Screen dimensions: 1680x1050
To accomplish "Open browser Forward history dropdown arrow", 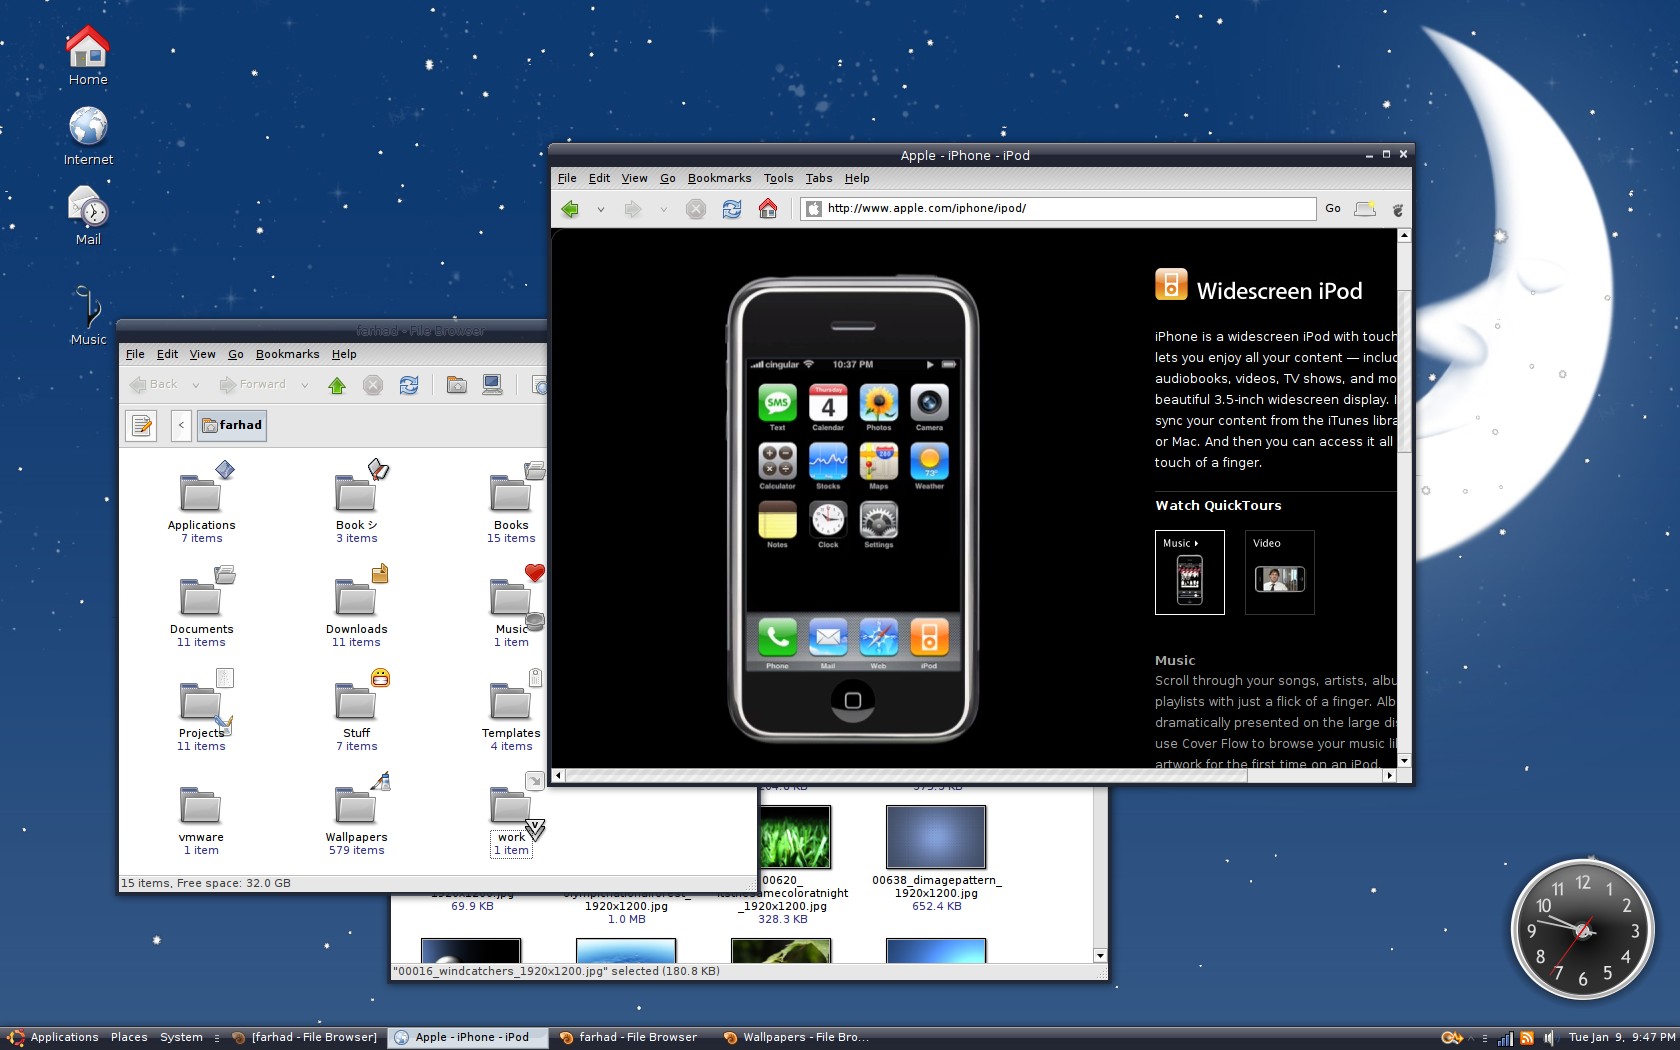I will point(662,209).
